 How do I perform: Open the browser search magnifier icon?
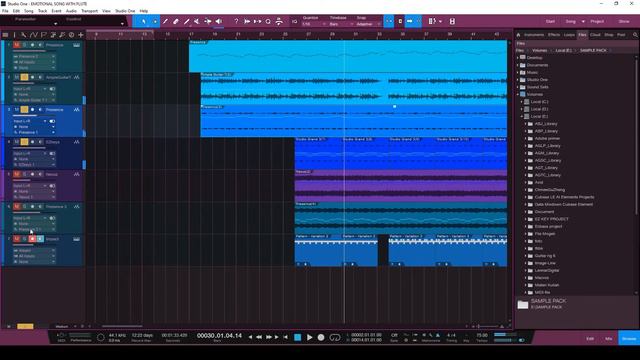635,35
